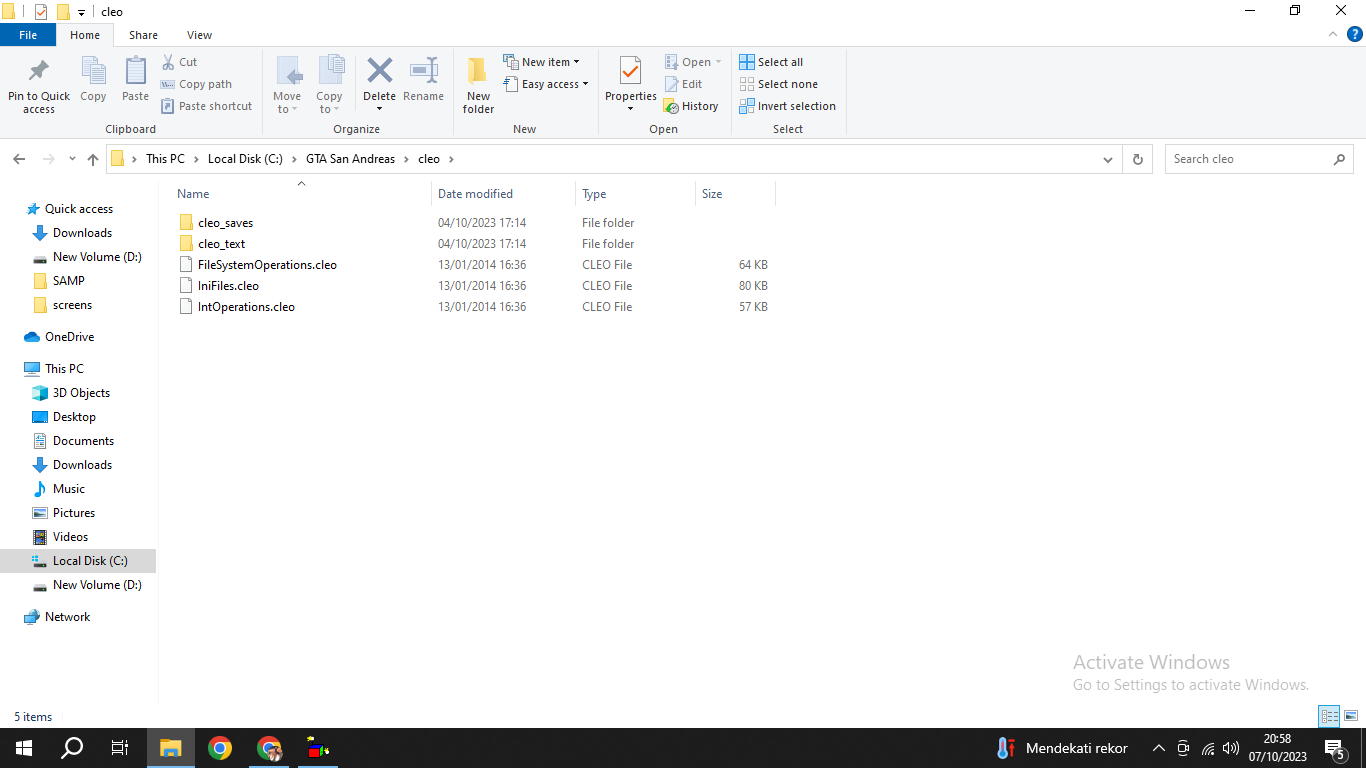This screenshot has height=768, width=1366.
Task: Select the FileSystemOperations.cleo file
Action: pos(267,265)
